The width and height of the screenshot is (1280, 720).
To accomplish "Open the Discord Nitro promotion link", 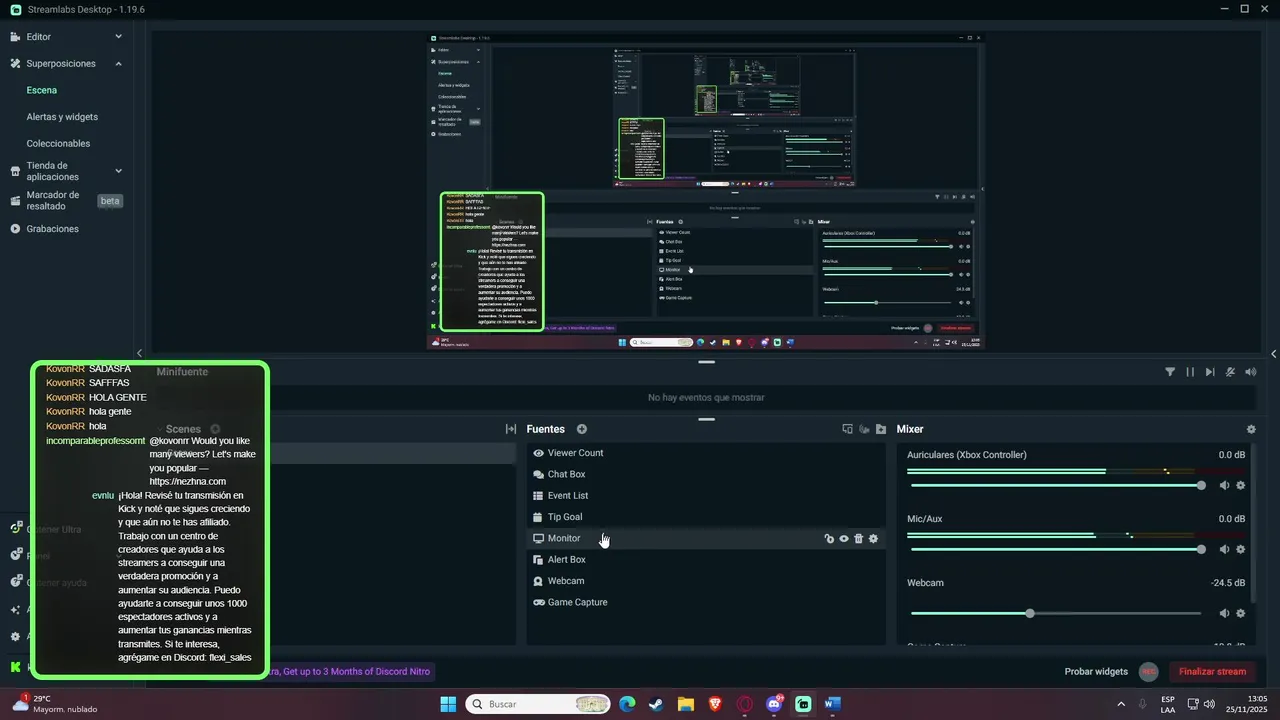I will click(350, 672).
